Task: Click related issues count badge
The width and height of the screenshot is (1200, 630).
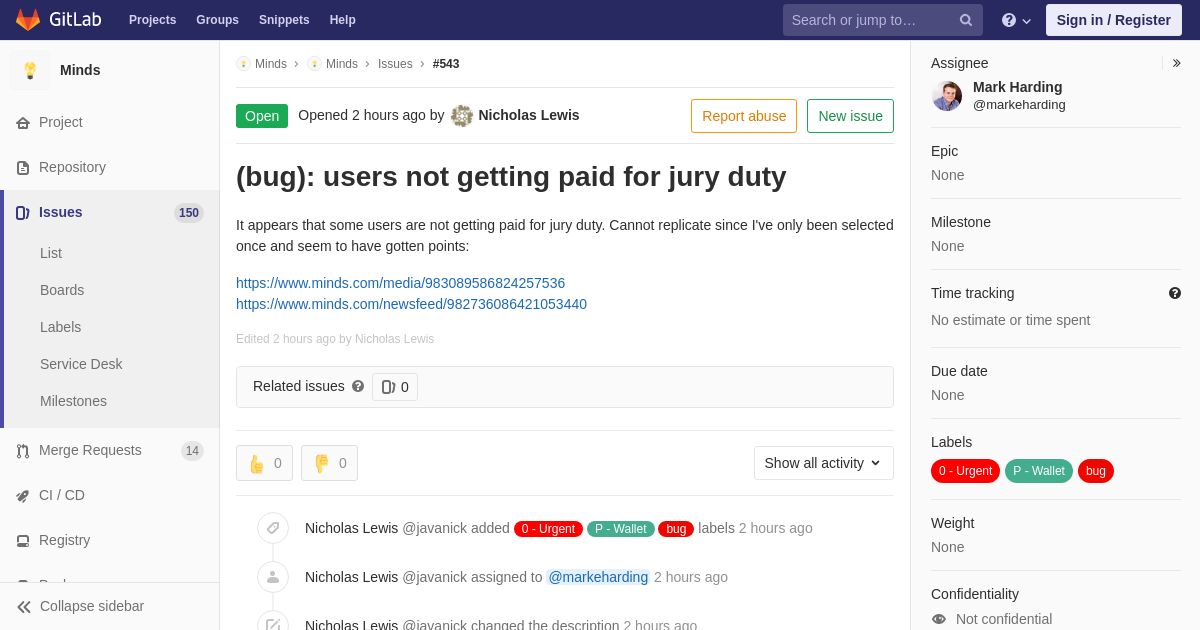Action: 395,387
